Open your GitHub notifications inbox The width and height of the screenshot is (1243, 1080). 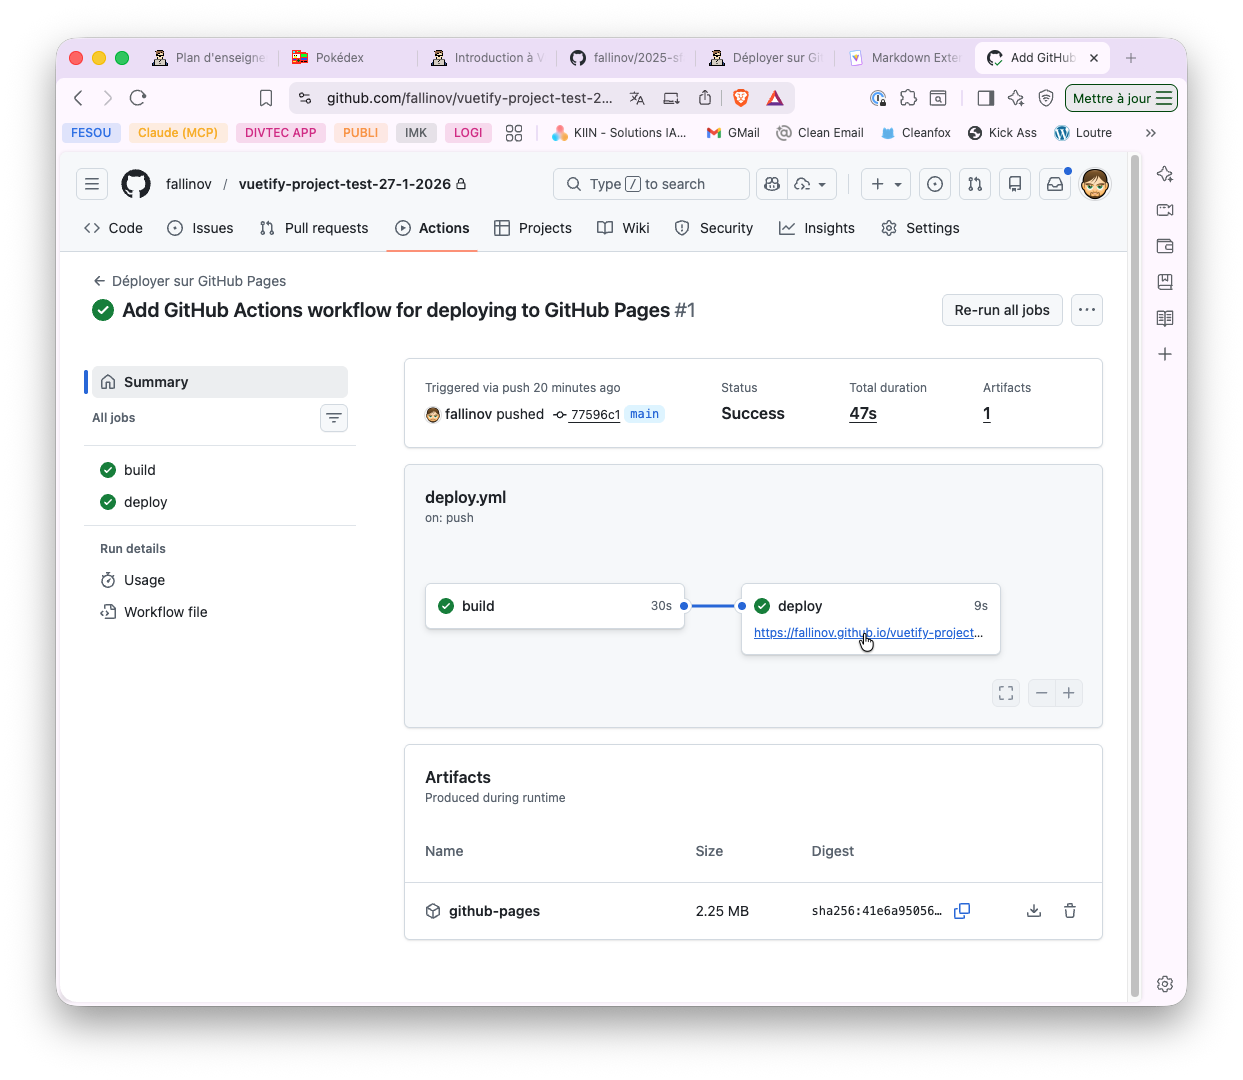coord(1055,184)
